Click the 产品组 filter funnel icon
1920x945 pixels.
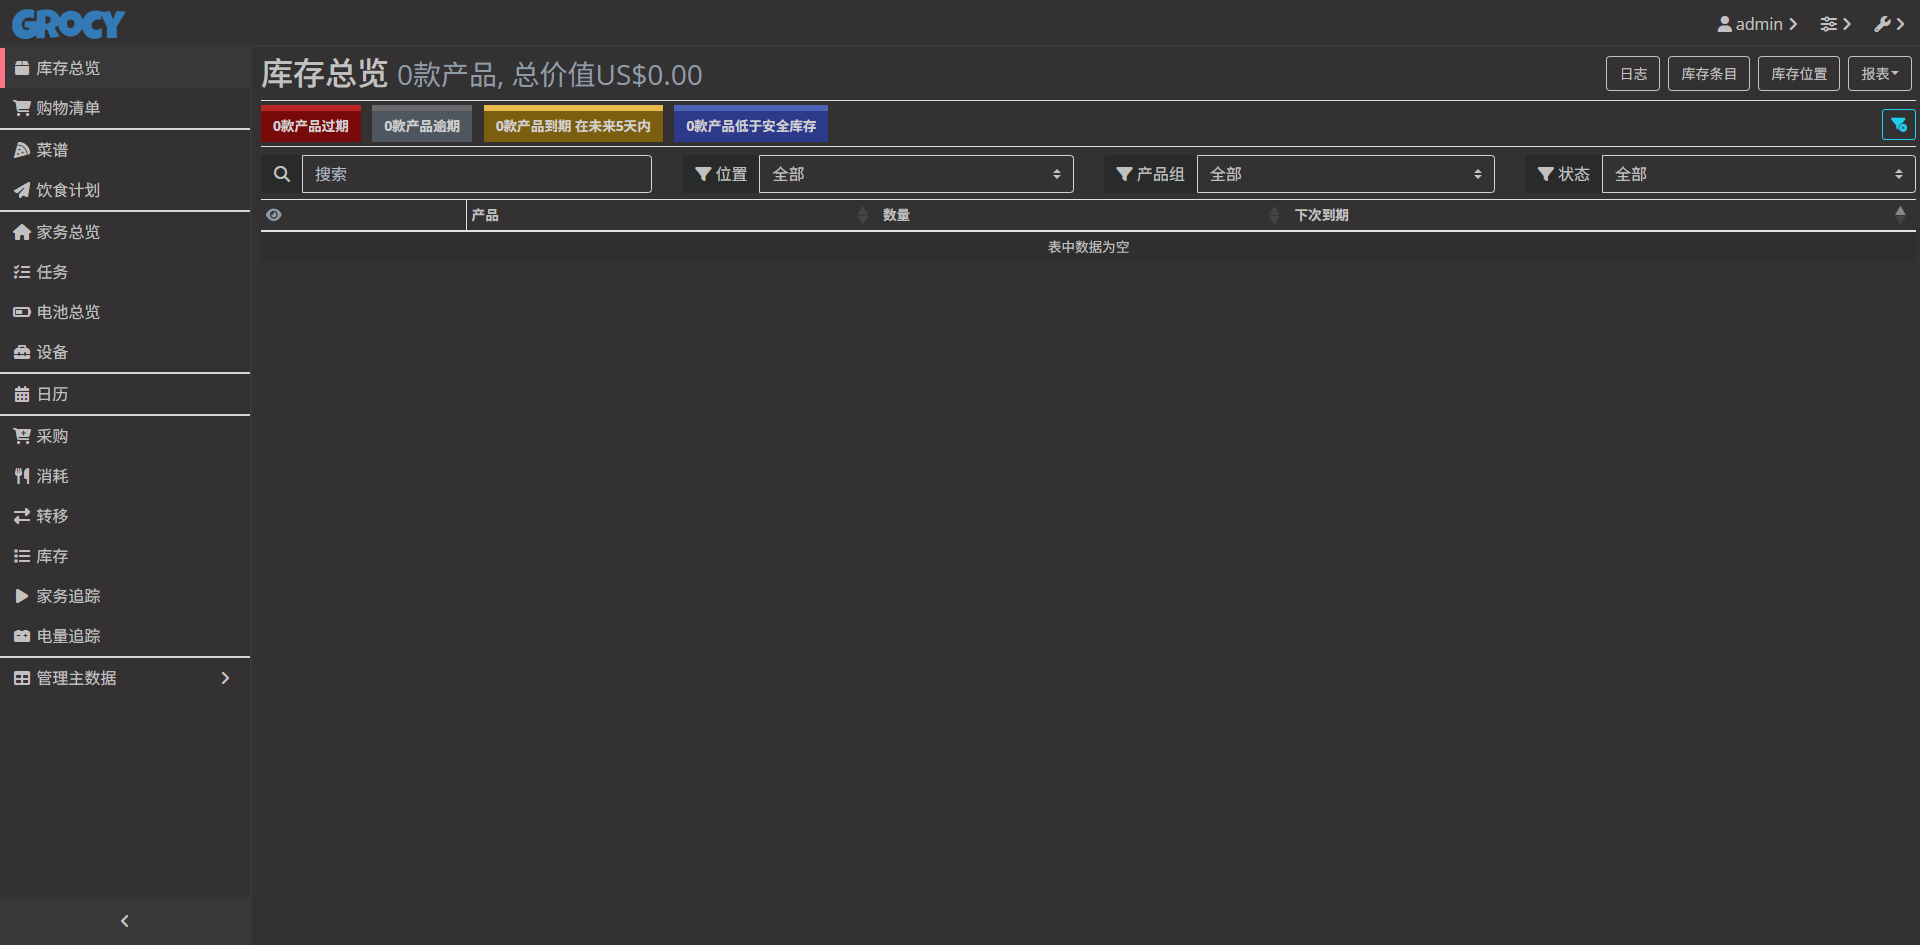[x=1124, y=174]
